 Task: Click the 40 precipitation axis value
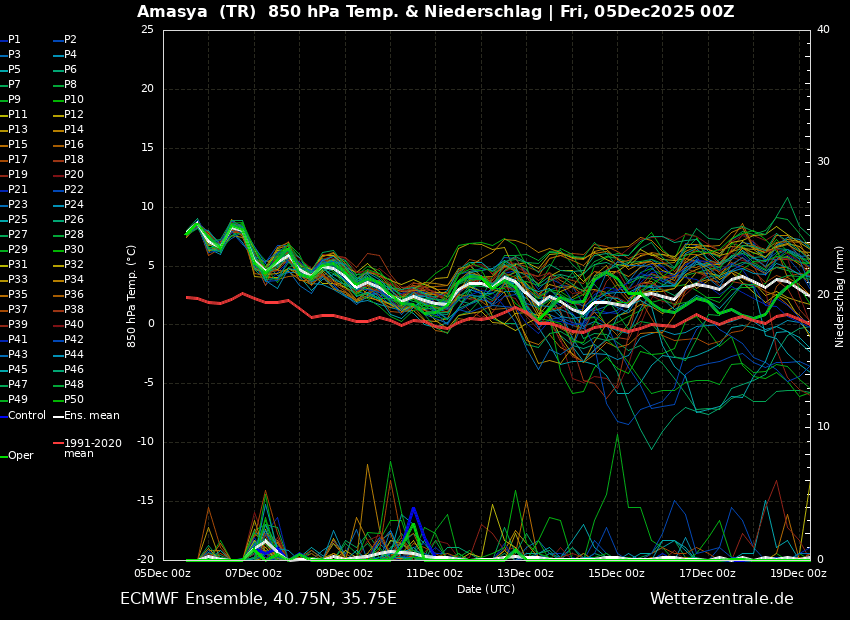coord(823,30)
